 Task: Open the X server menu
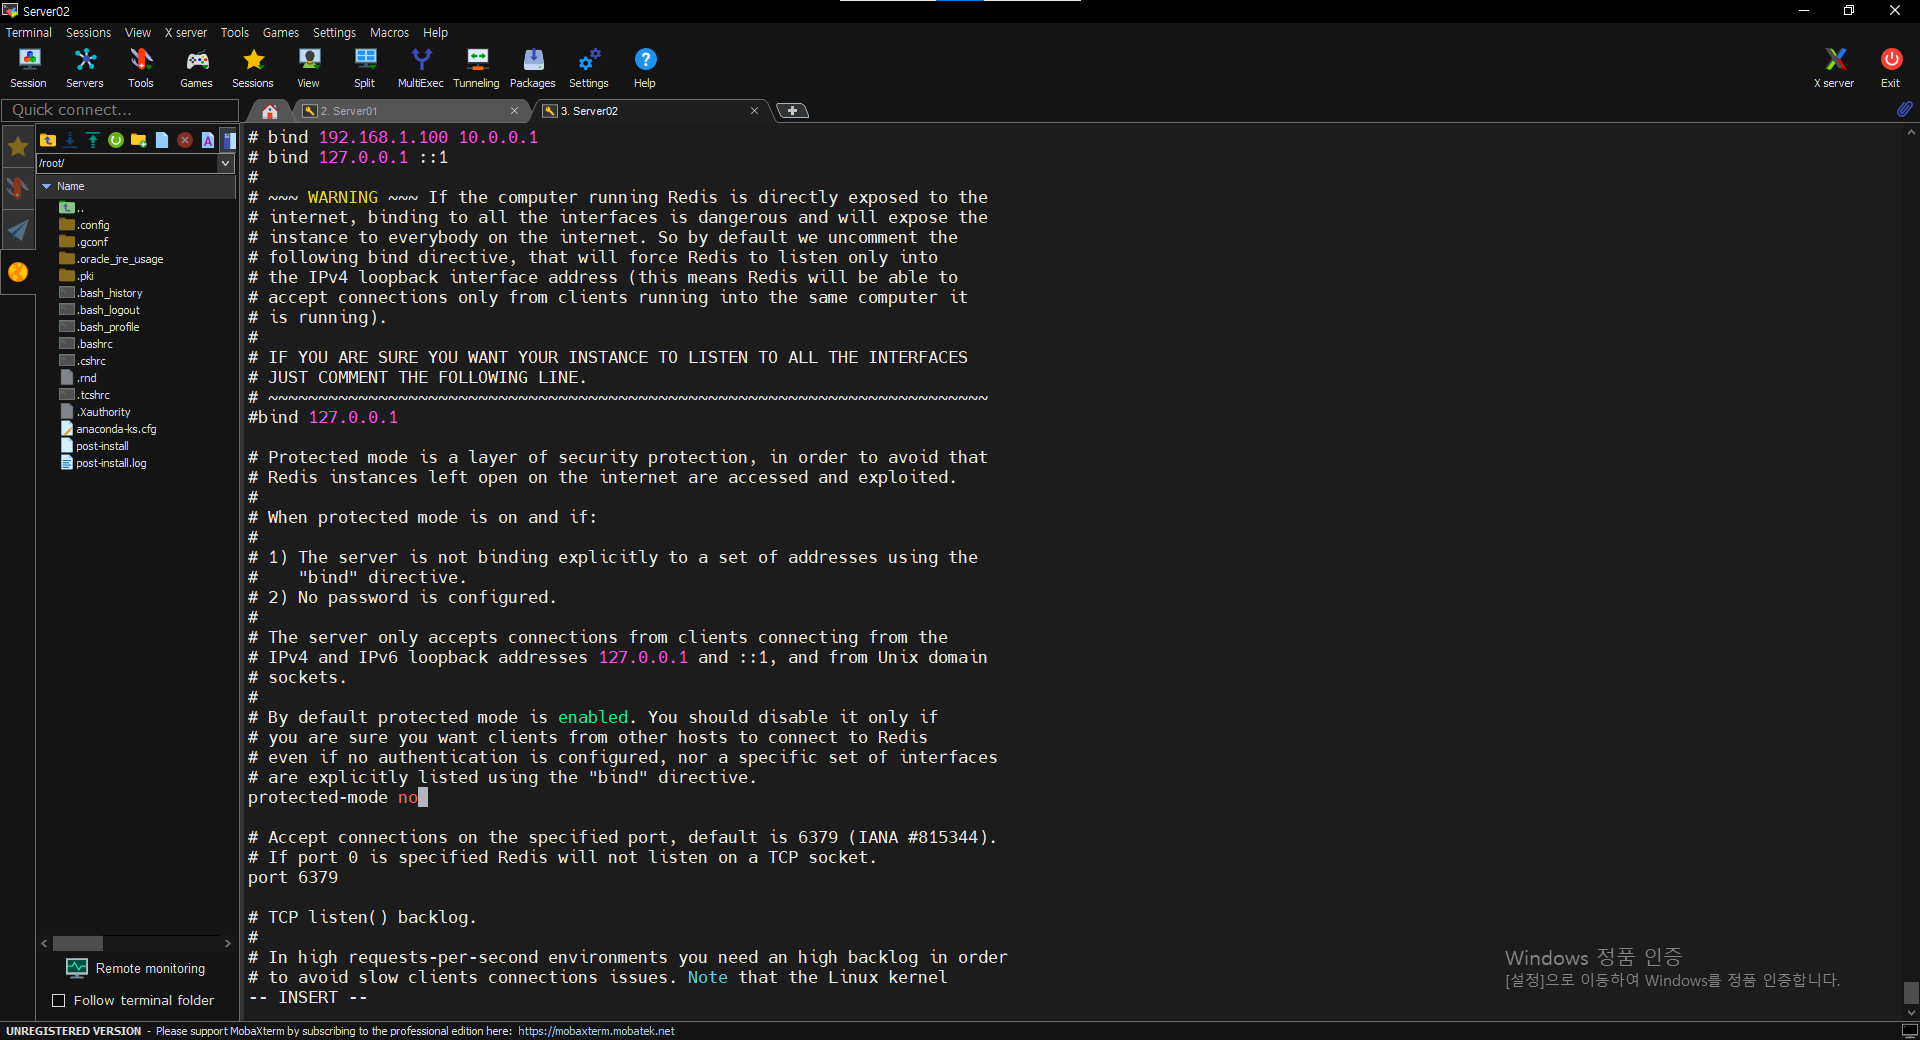click(186, 33)
